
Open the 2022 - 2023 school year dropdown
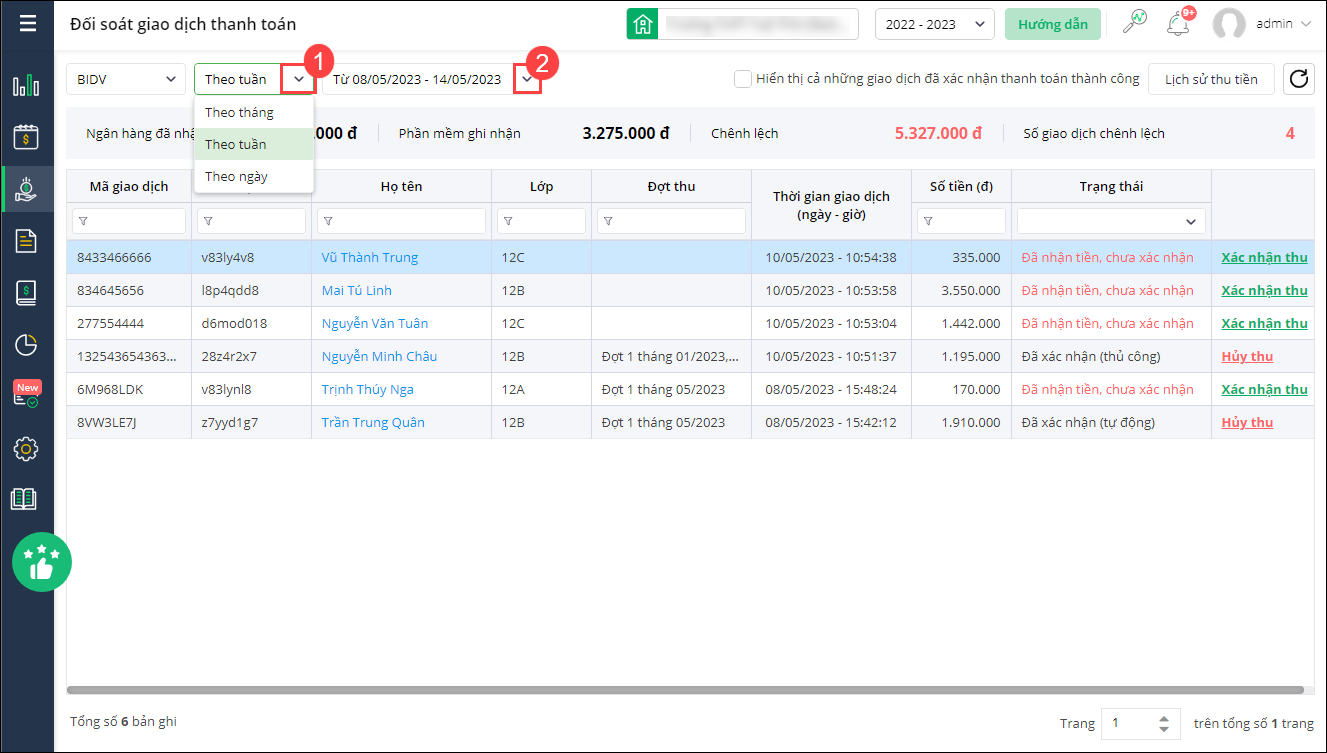934,24
